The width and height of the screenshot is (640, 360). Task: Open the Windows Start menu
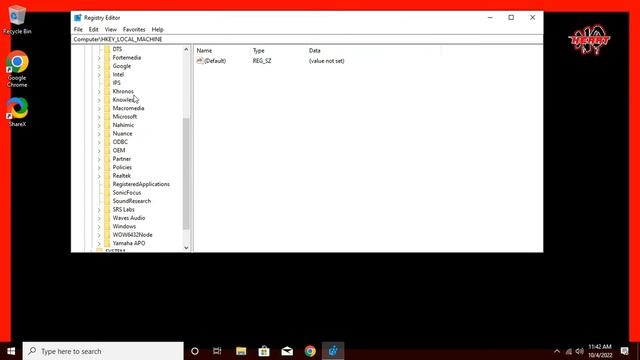pyautogui.click(x=11, y=351)
